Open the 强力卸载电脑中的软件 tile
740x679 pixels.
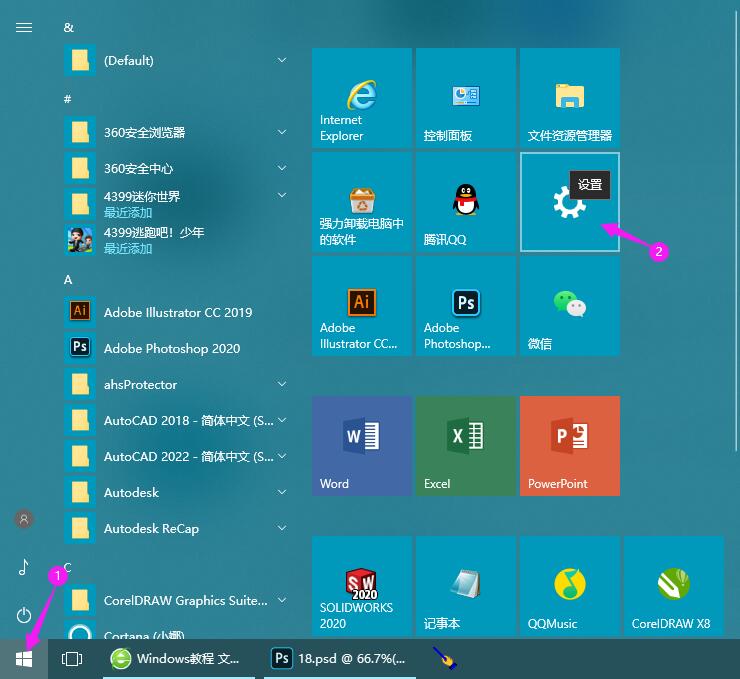[362, 202]
